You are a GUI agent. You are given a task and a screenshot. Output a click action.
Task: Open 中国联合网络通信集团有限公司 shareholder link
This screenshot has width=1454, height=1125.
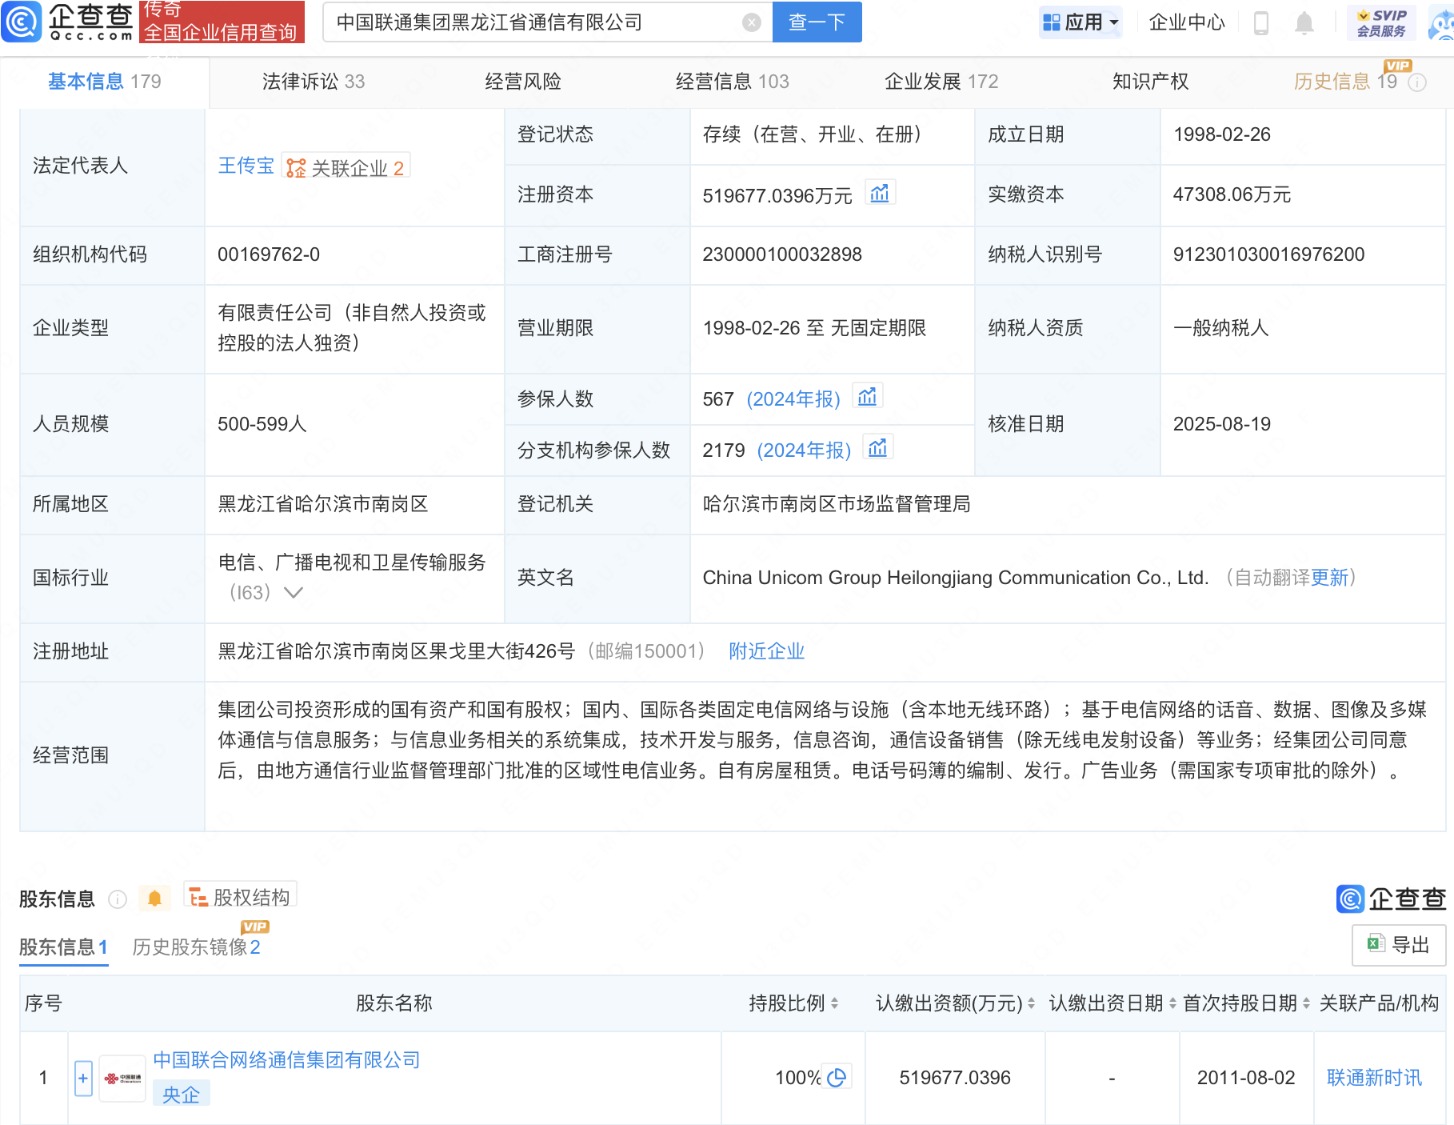pos(286,1060)
